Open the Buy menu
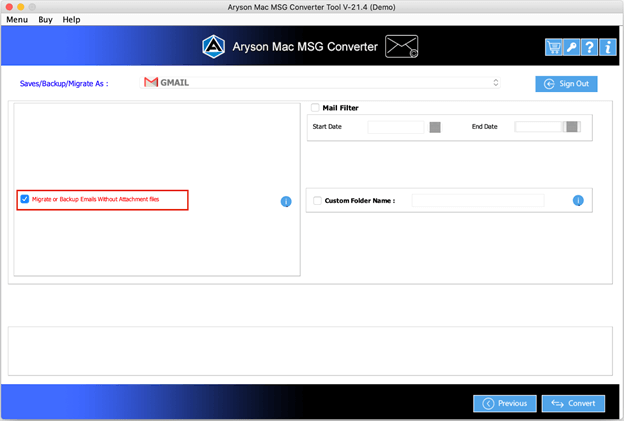 coord(45,19)
